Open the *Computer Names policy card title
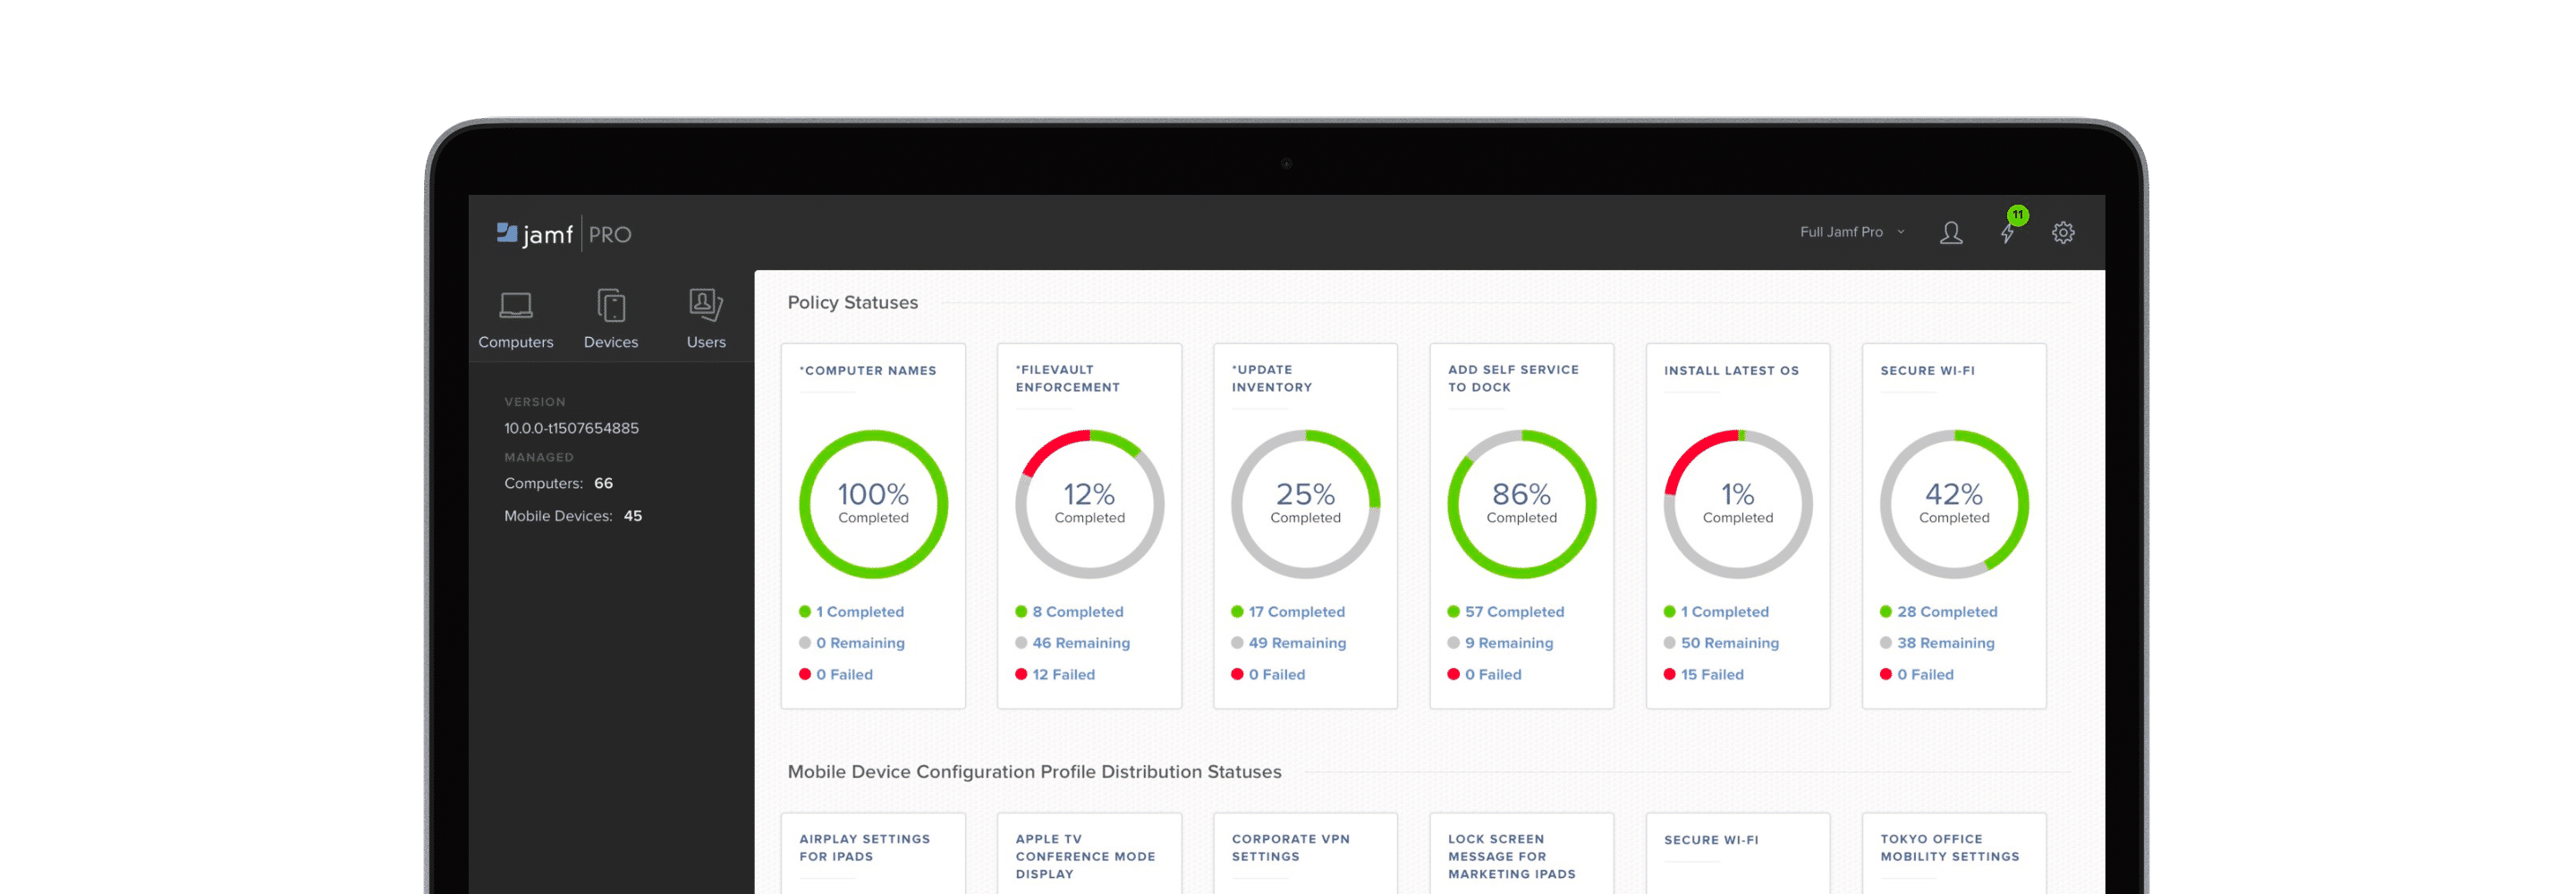 click(868, 370)
